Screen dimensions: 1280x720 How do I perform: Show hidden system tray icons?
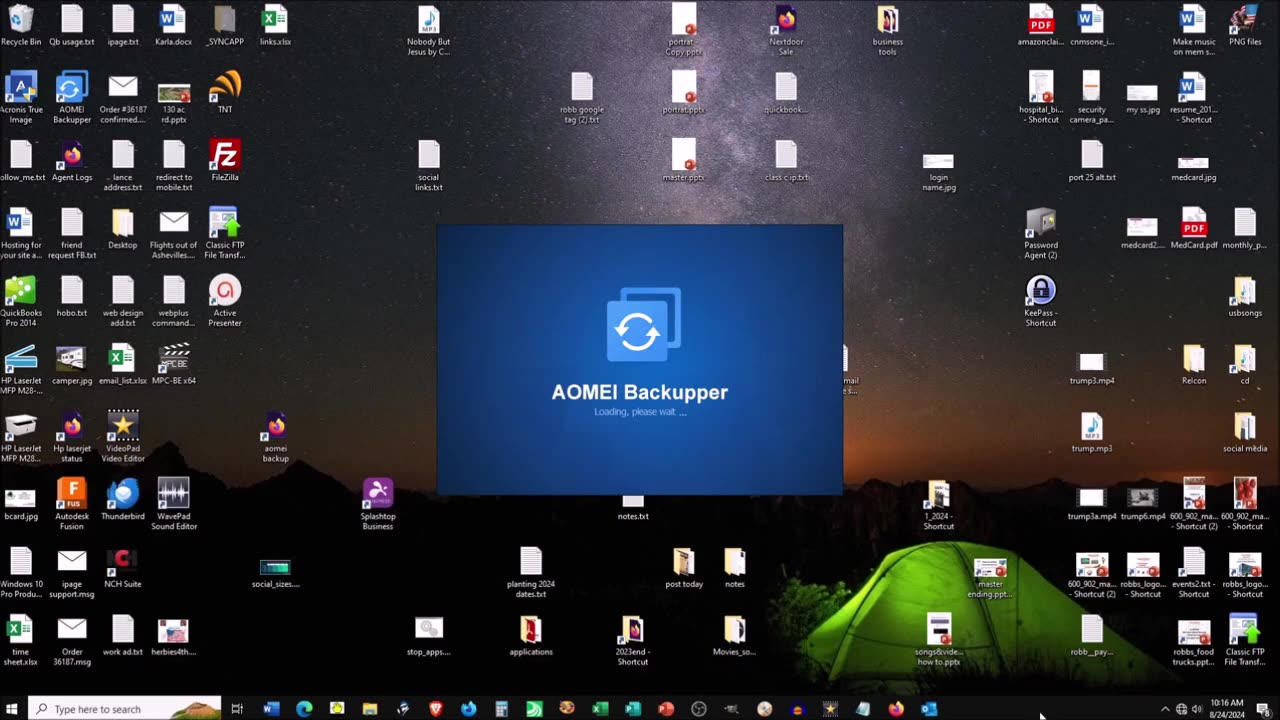(x=1164, y=709)
